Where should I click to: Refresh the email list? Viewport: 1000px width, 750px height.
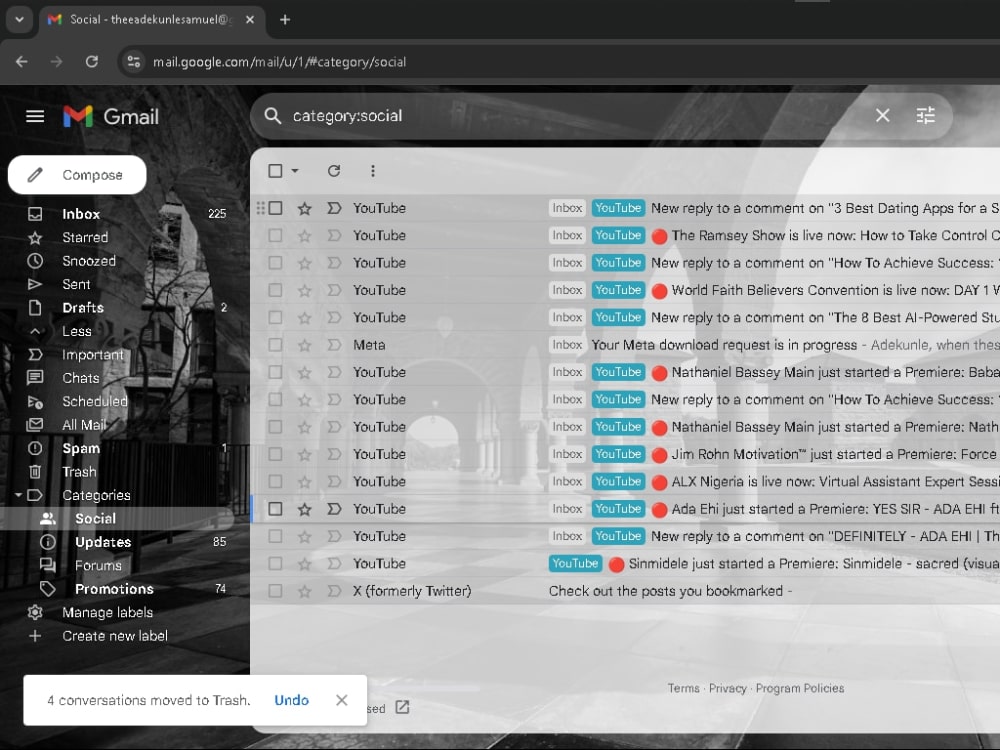pyautogui.click(x=334, y=171)
